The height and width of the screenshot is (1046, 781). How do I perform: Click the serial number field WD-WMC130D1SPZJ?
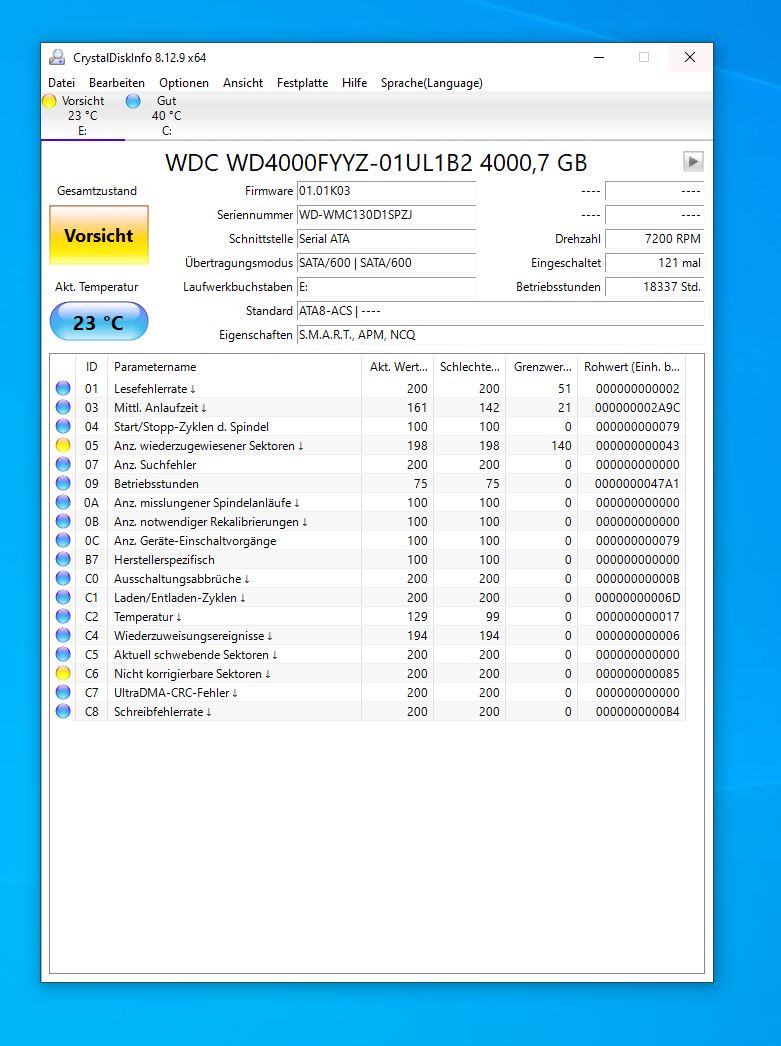(x=386, y=215)
